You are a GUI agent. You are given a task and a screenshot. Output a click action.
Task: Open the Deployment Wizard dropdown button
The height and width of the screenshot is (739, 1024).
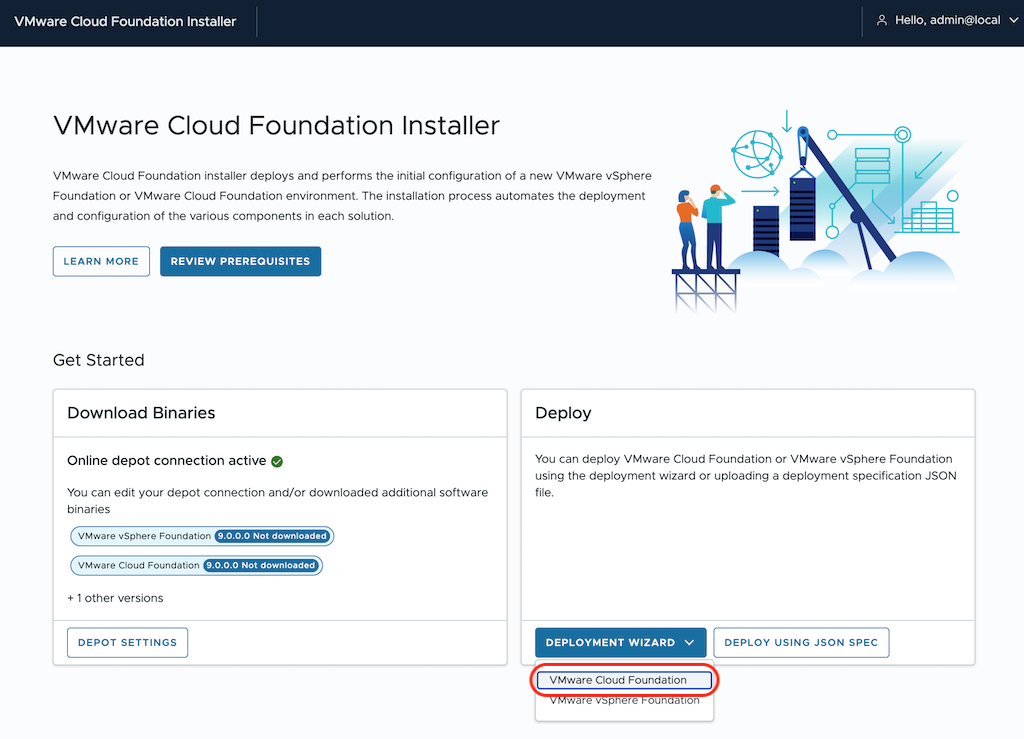coord(620,642)
